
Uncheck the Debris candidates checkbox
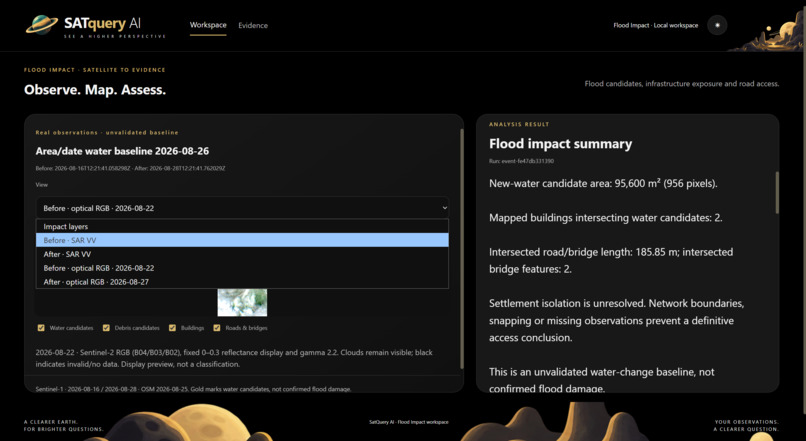coord(106,328)
